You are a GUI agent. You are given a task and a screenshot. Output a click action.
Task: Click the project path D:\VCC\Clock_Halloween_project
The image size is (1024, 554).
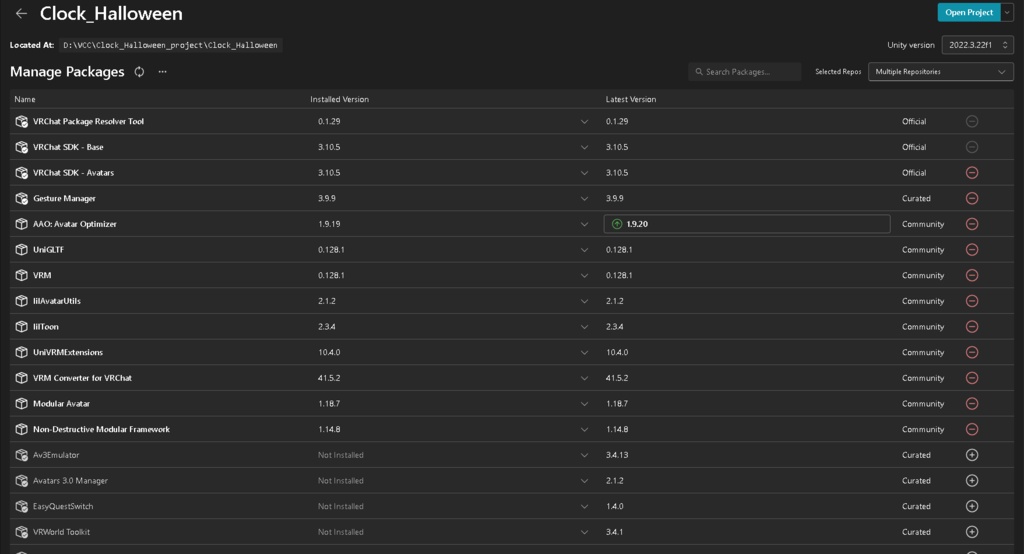pyautogui.click(x=170, y=45)
